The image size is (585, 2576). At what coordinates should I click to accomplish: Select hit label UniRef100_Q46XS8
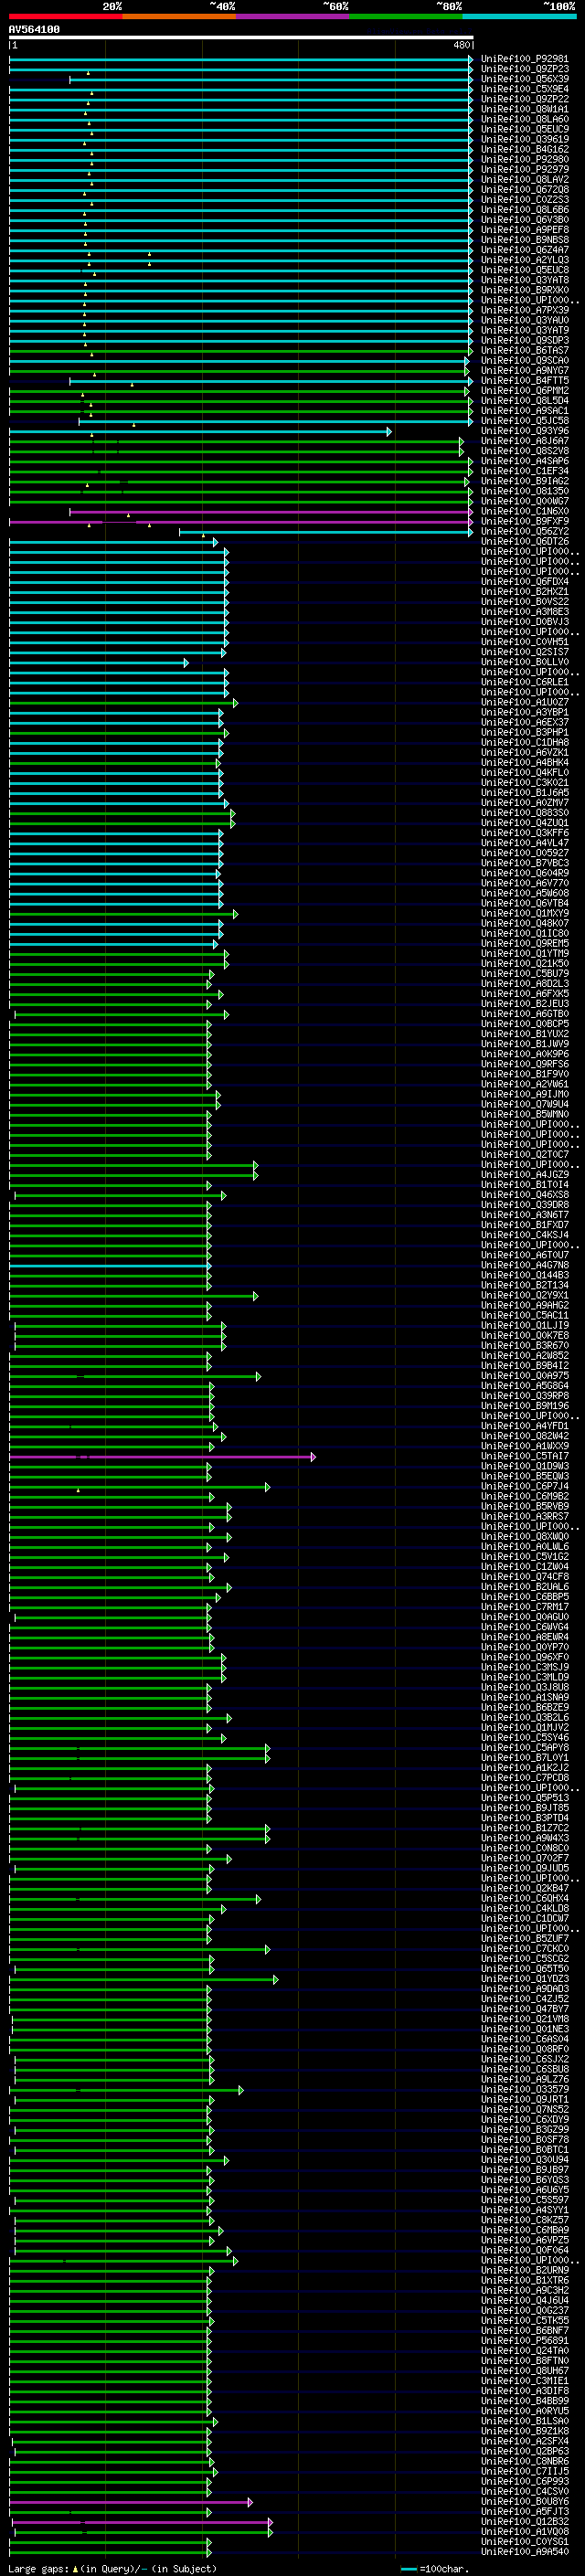(525, 1195)
